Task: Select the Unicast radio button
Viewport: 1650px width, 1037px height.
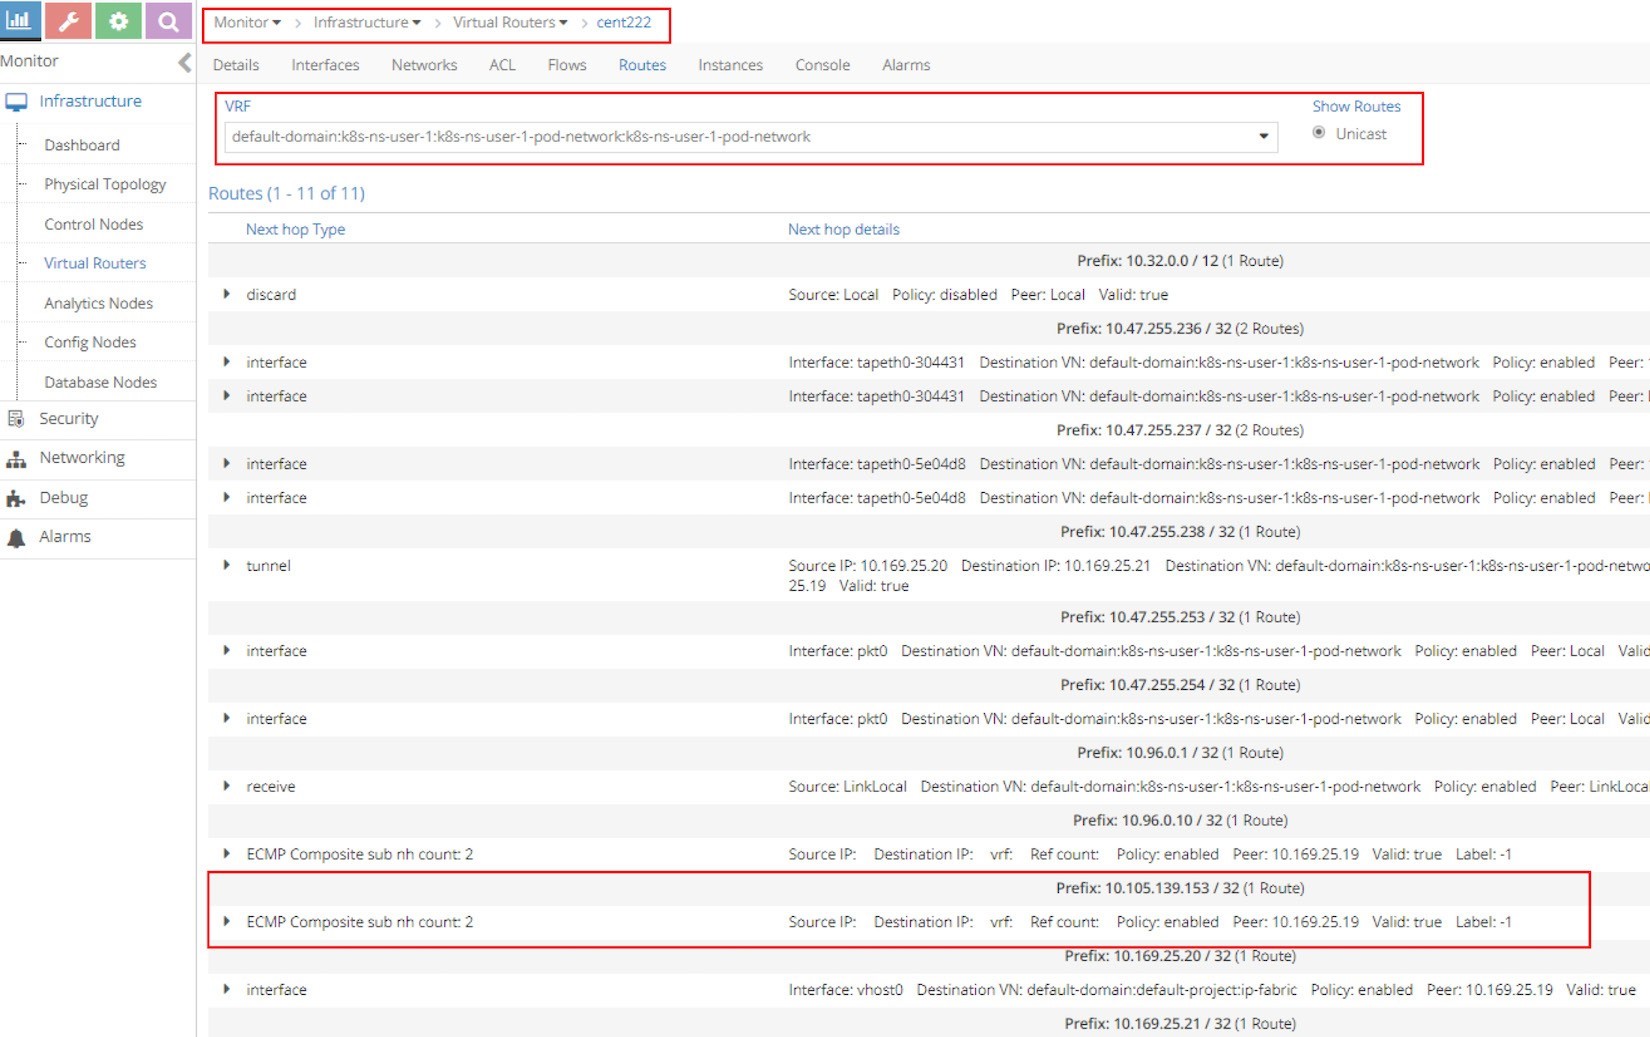Action: coord(1319,133)
